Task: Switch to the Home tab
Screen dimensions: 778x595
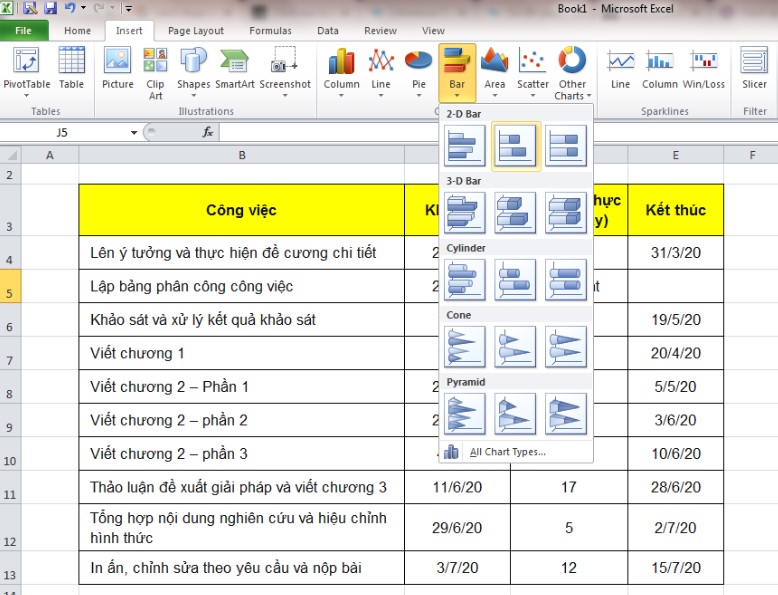Action: coord(77,31)
